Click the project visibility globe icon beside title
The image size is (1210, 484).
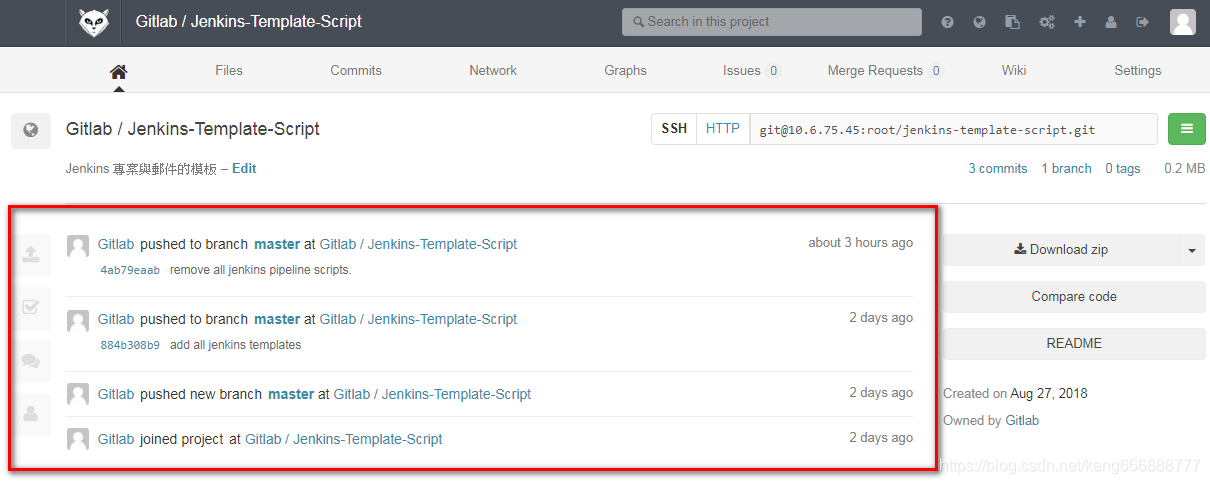pos(31,130)
